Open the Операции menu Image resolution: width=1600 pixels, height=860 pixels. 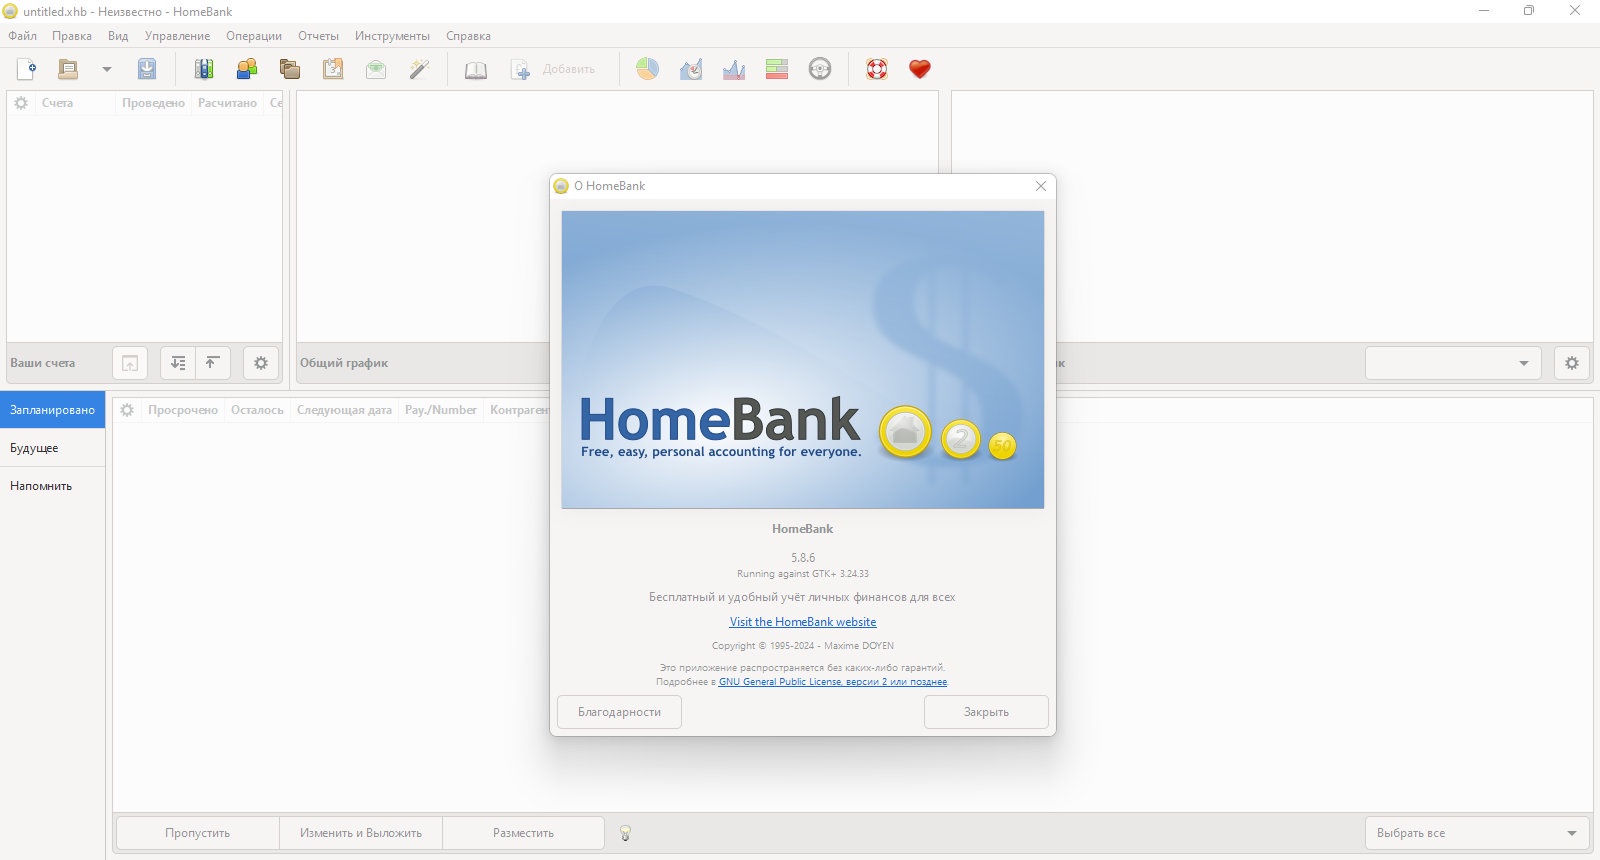click(254, 36)
